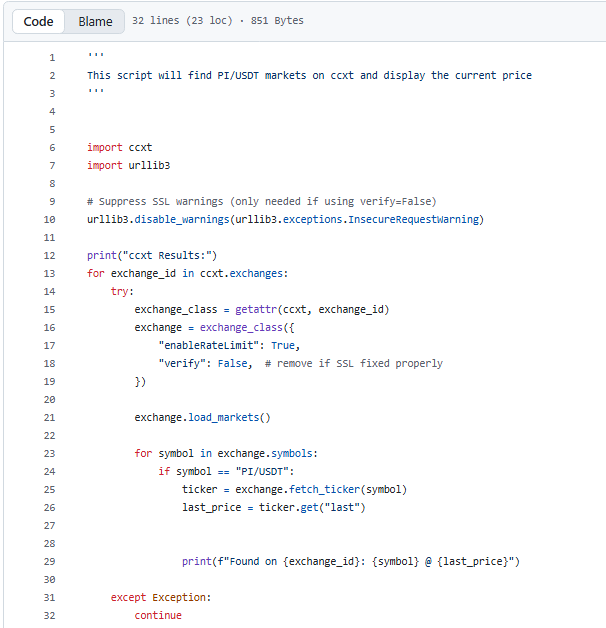The width and height of the screenshot is (606, 628).
Task: Click 'getattr' on line 15
Action: tap(256, 310)
